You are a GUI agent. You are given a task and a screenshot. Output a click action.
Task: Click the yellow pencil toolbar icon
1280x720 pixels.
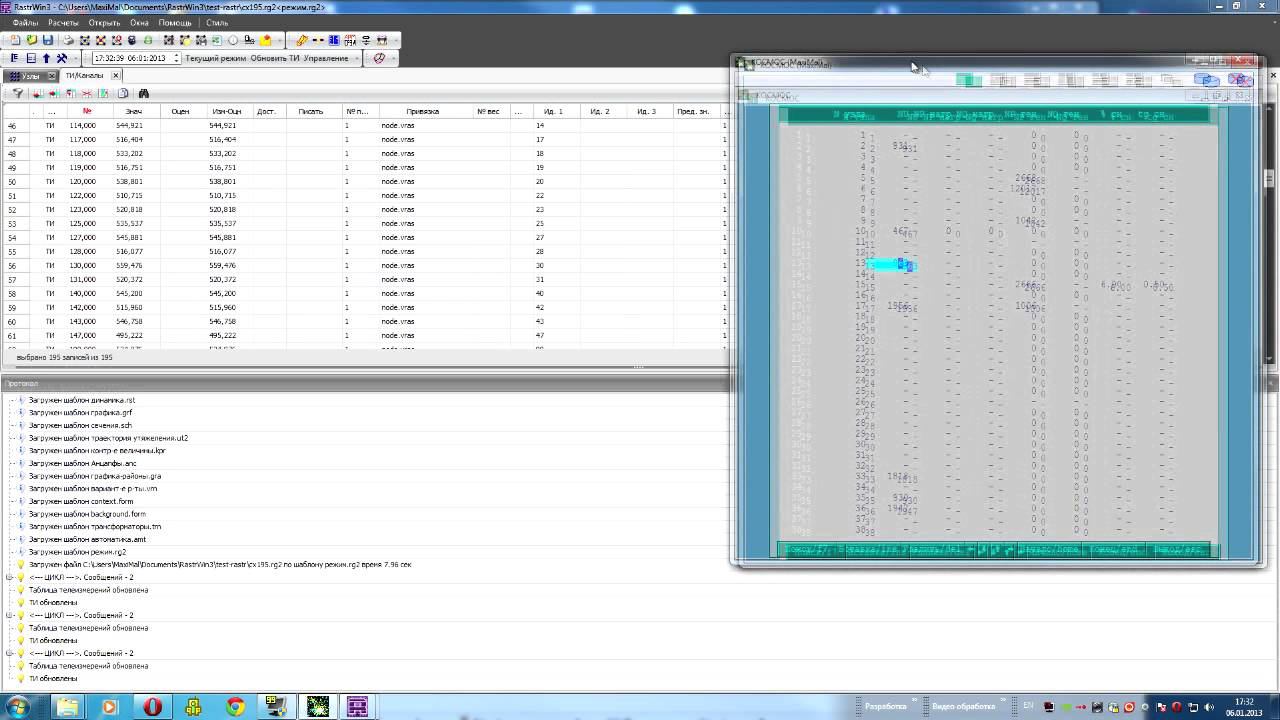tap(301, 40)
